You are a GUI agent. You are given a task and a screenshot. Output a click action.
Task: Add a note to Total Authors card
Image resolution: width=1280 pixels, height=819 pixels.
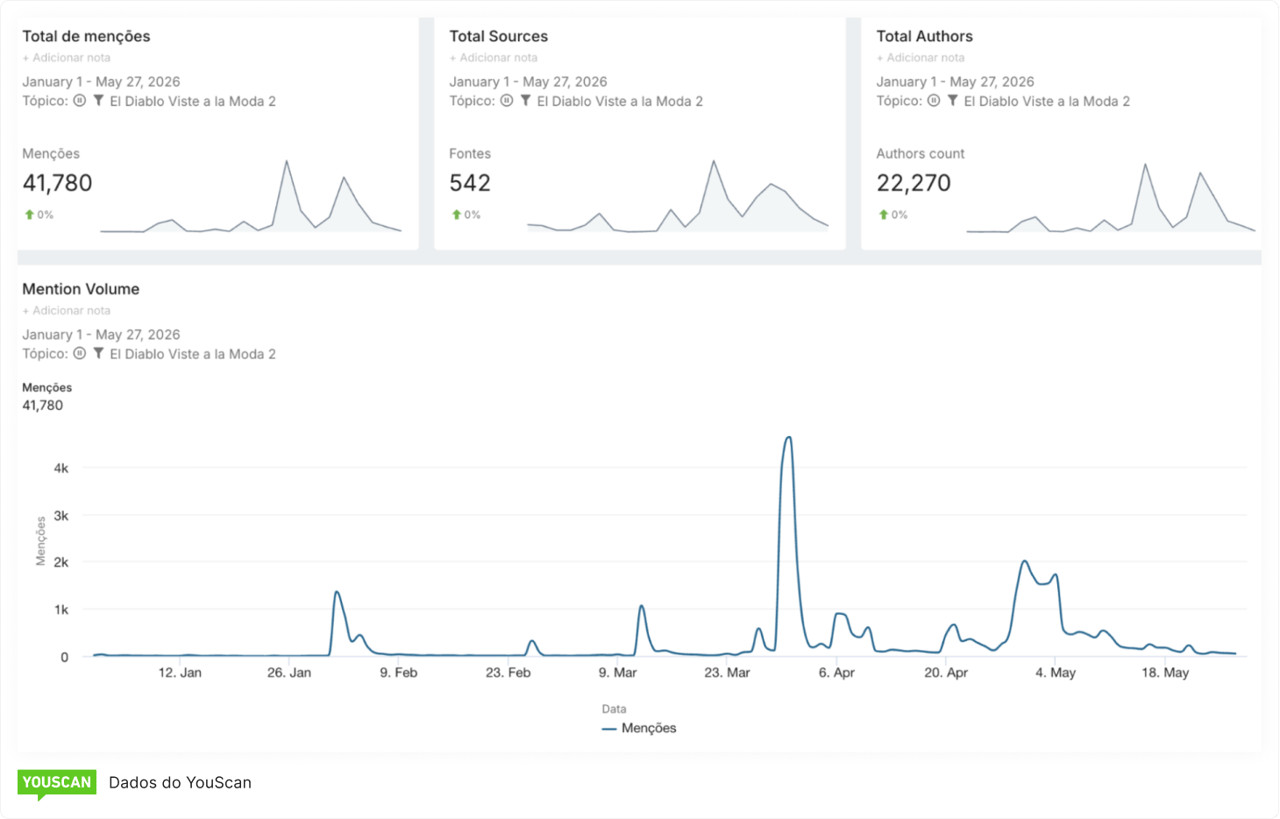(921, 58)
